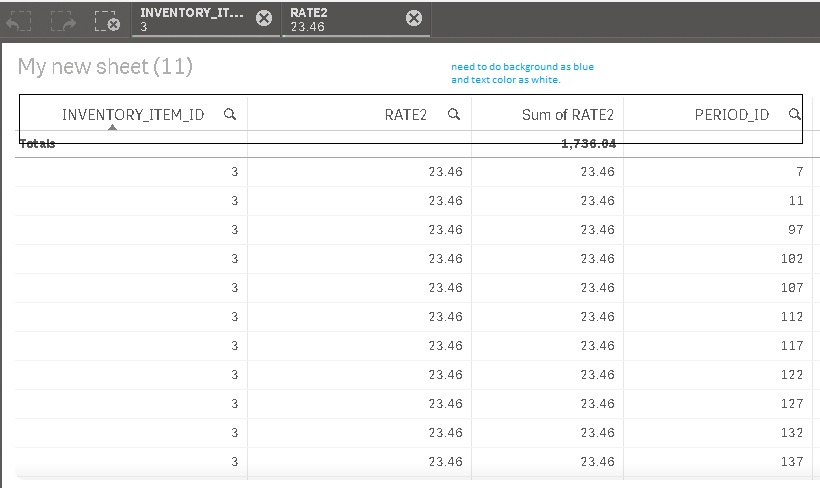Screen dimensions: 820x488
Task: Select PERIOD_ID value 107
Action: point(792,288)
